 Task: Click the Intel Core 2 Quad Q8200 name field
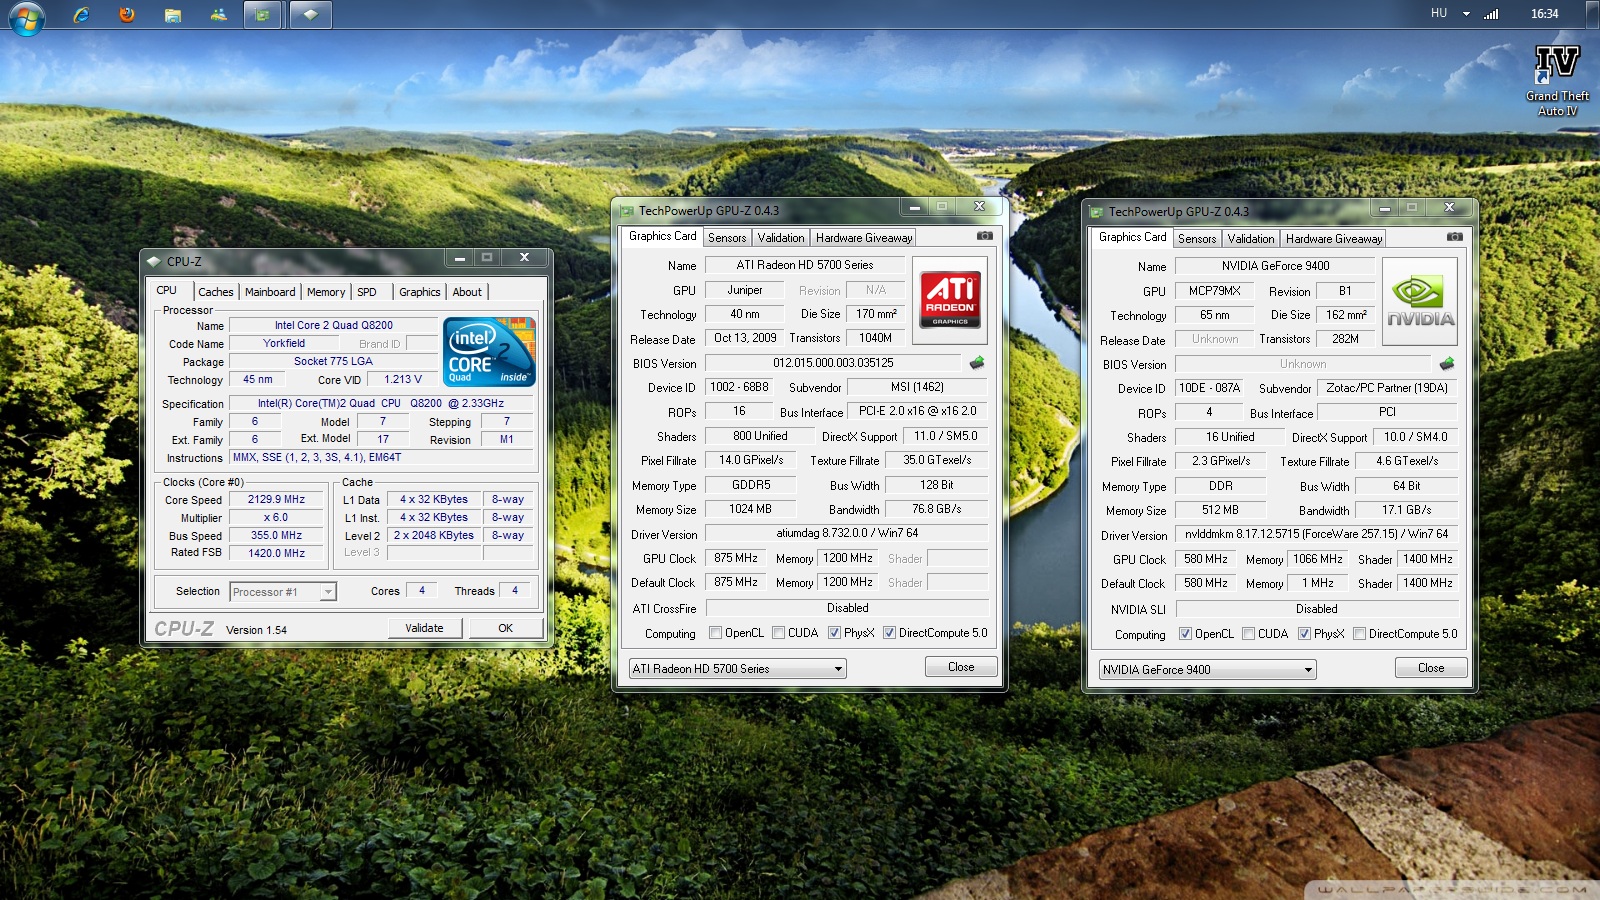[334, 325]
